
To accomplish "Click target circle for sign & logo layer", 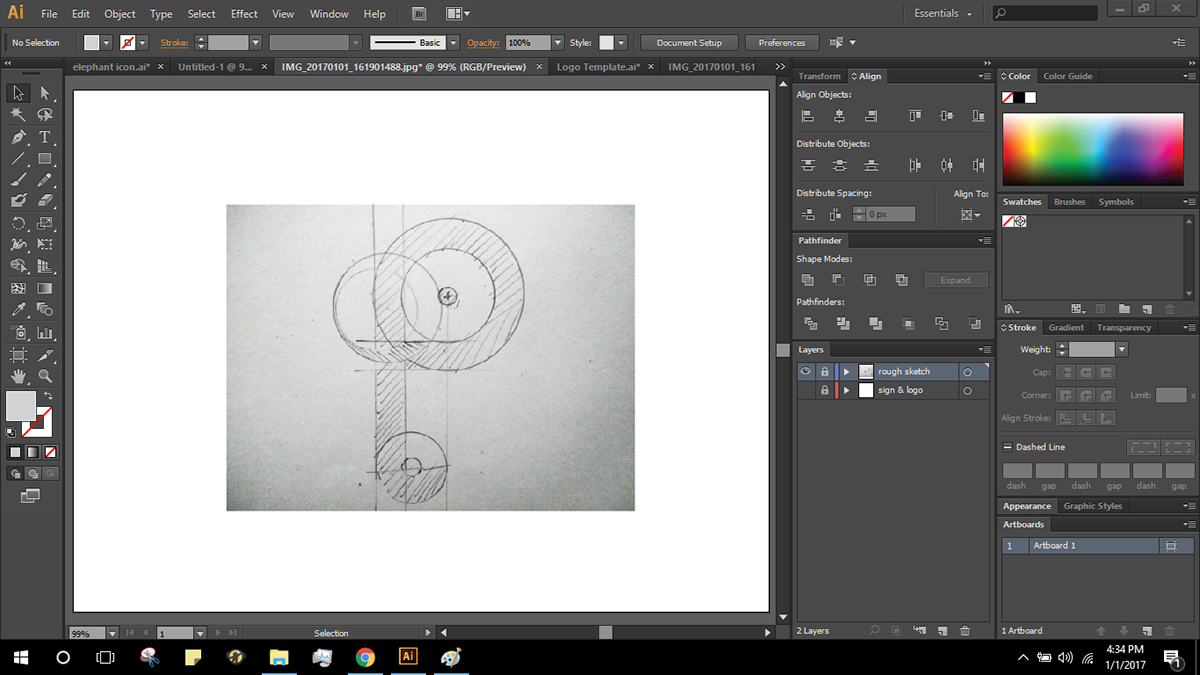I will pos(967,390).
